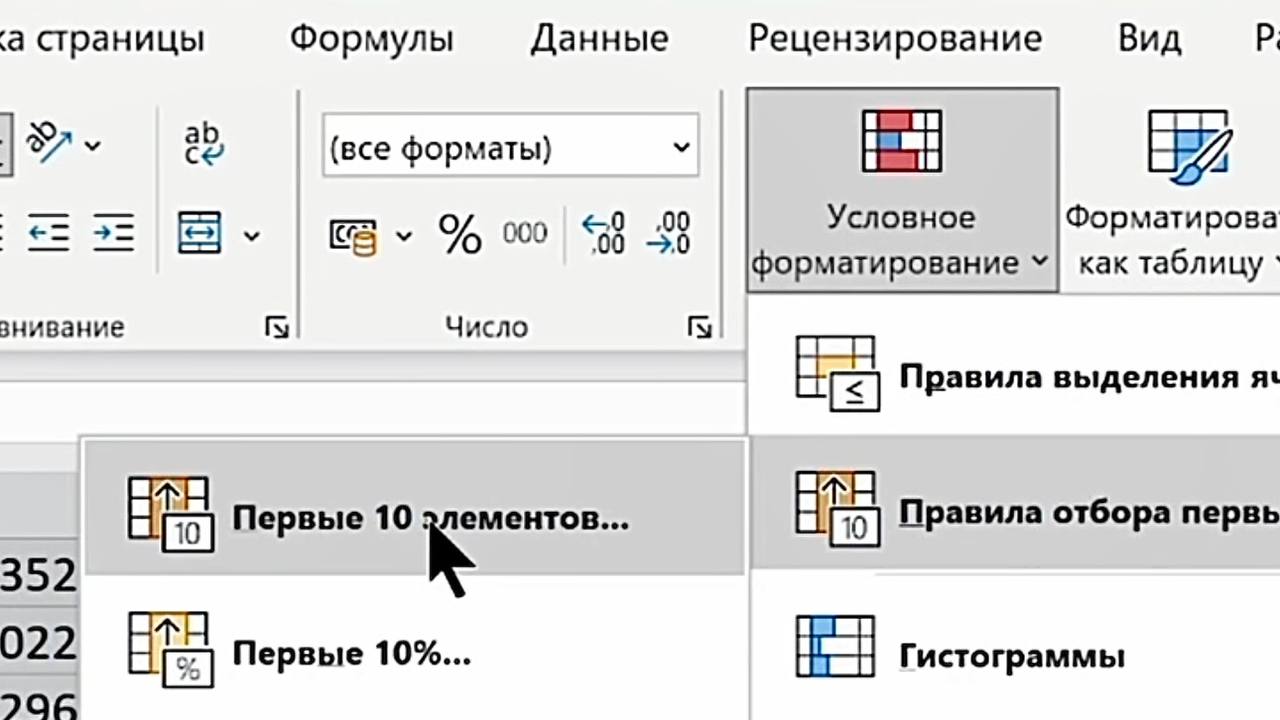This screenshot has width=1280, height=720.
Task: Click the Условное форматирование button
Action: (901, 190)
